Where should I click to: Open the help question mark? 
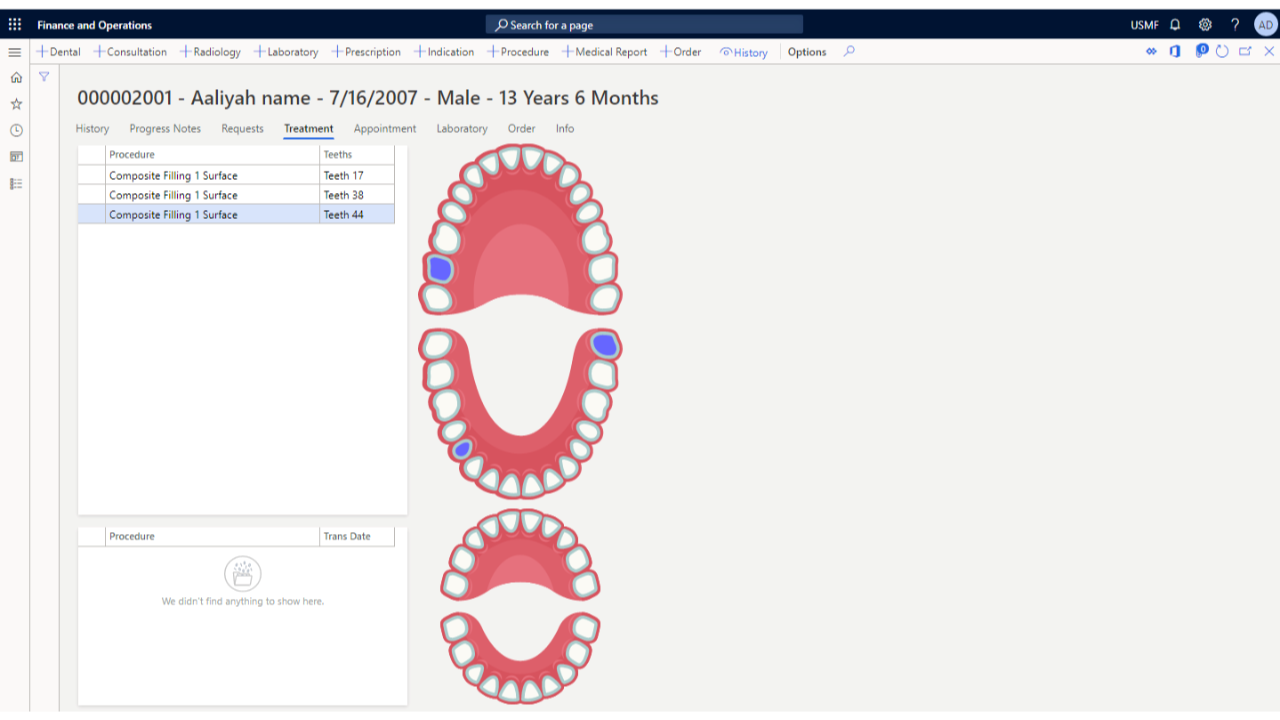pyautogui.click(x=1235, y=25)
